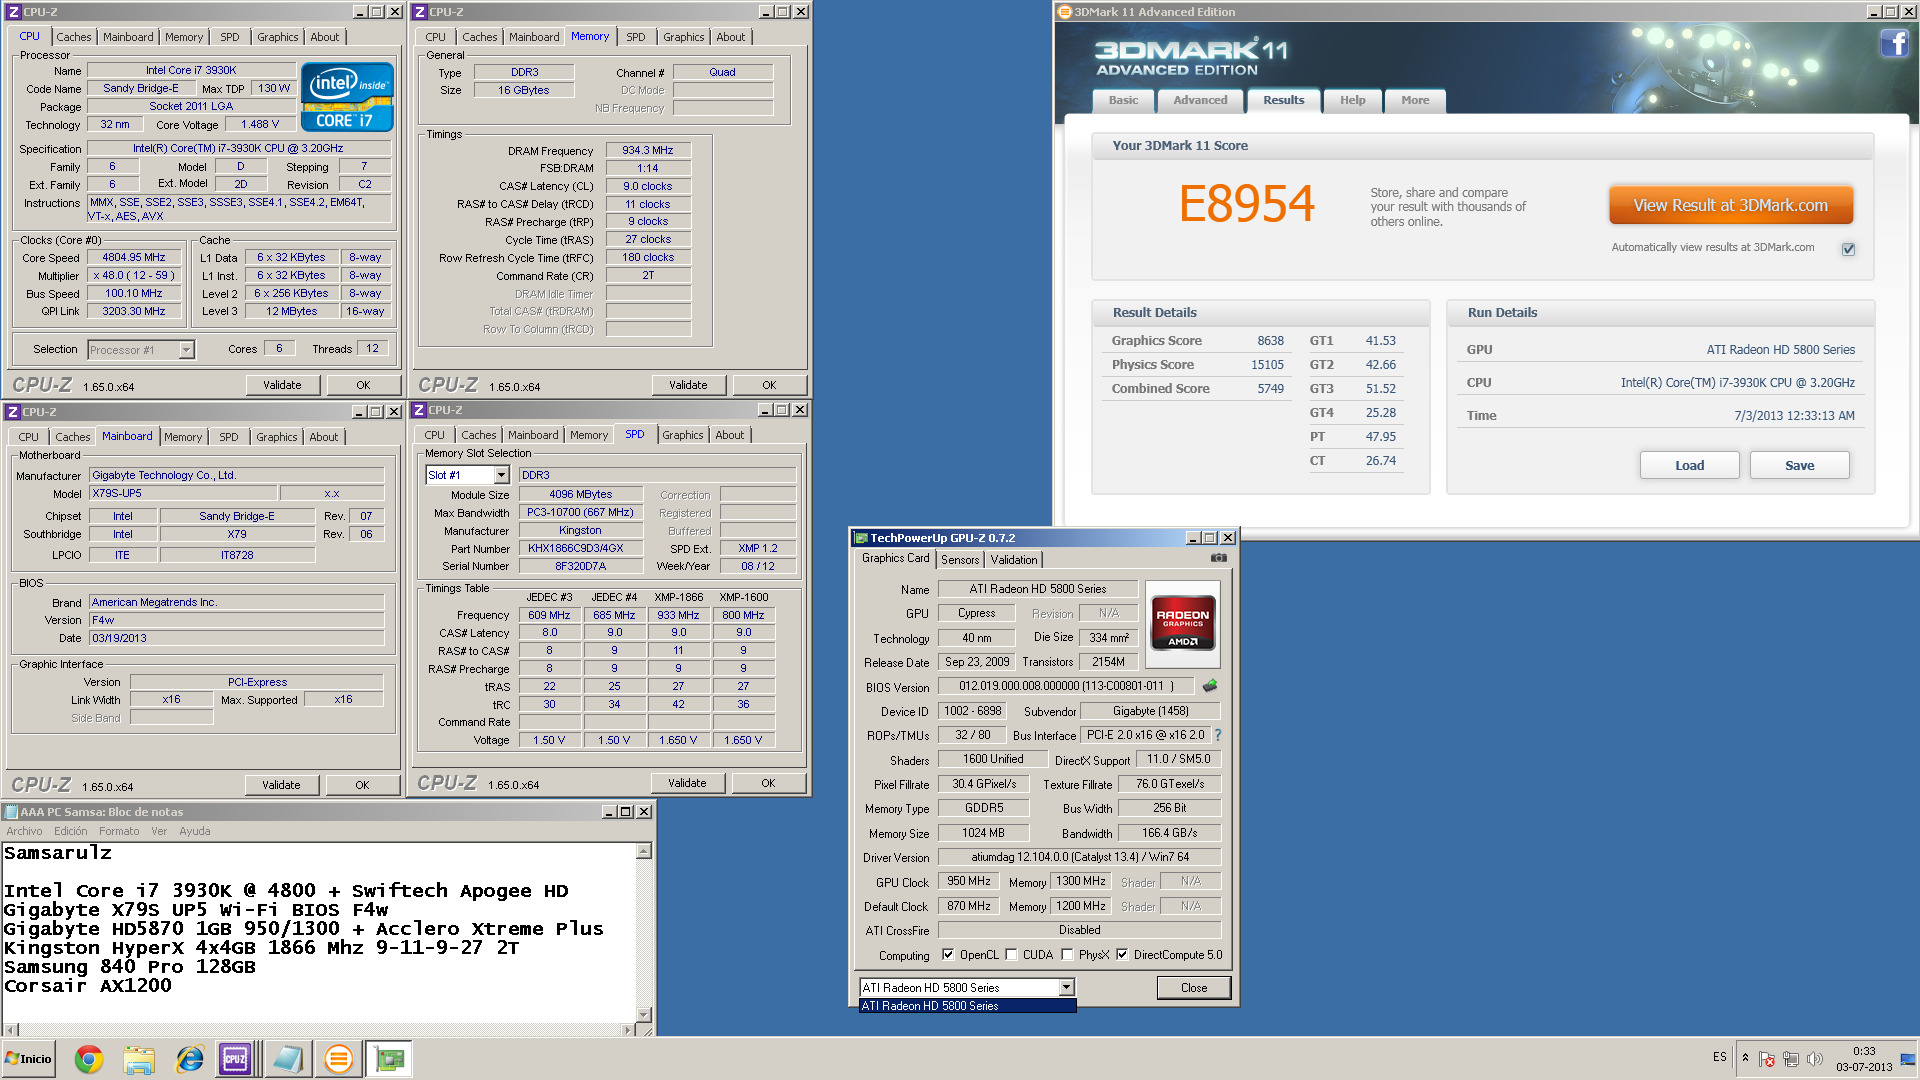The height and width of the screenshot is (1080, 1920).
Task: Expand the GPU-Z graphics card selector dropdown
Action: 1066,988
